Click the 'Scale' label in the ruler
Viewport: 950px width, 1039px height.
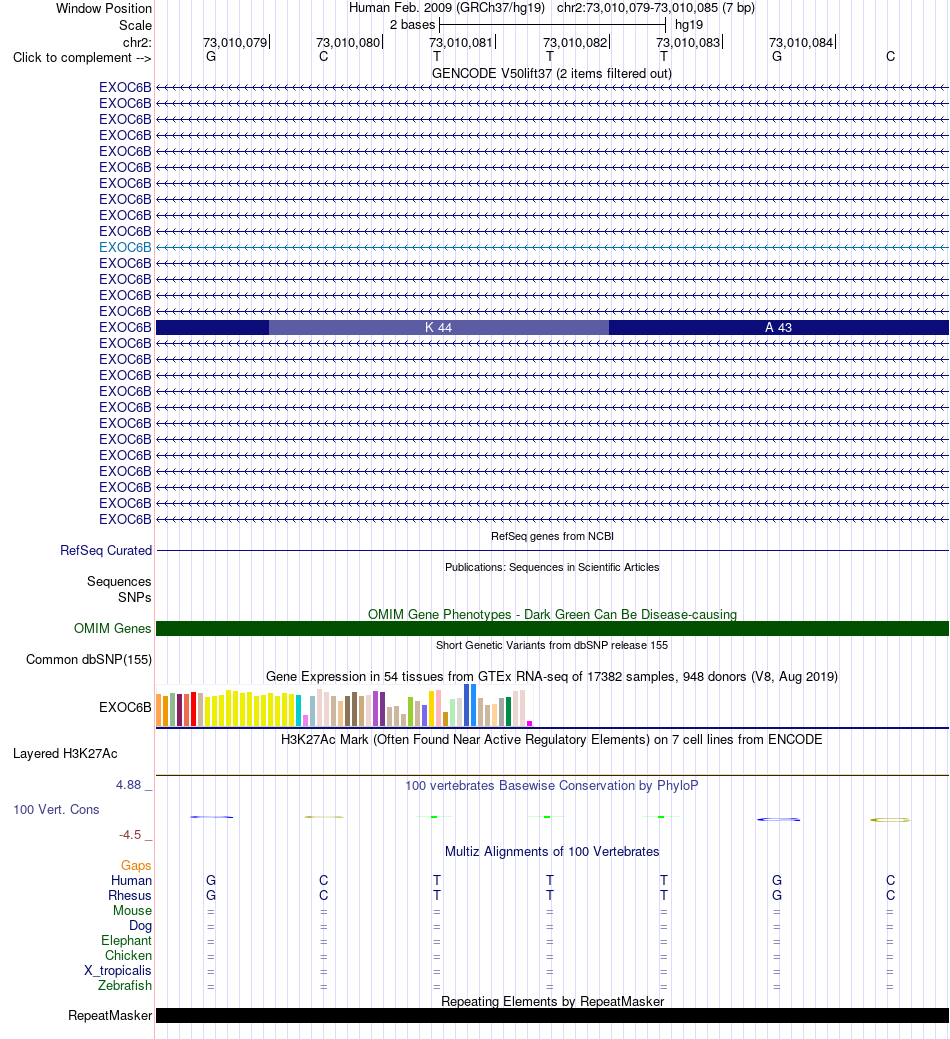coord(135,25)
